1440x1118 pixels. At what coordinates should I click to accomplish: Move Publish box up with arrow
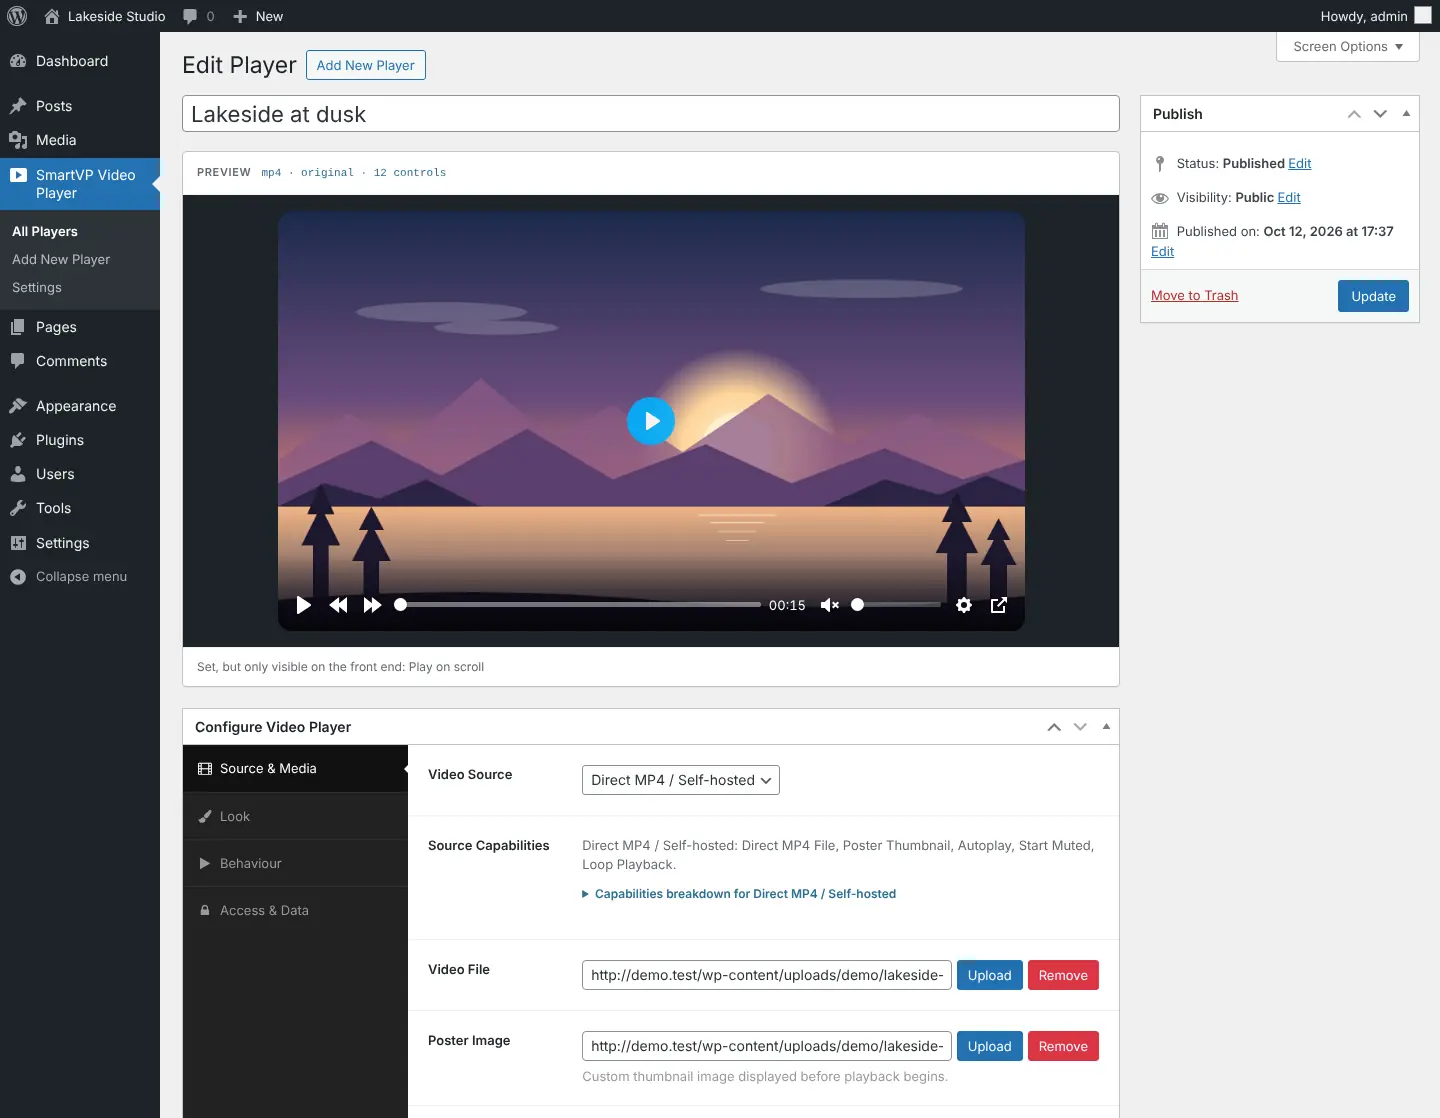tap(1354, 114)
